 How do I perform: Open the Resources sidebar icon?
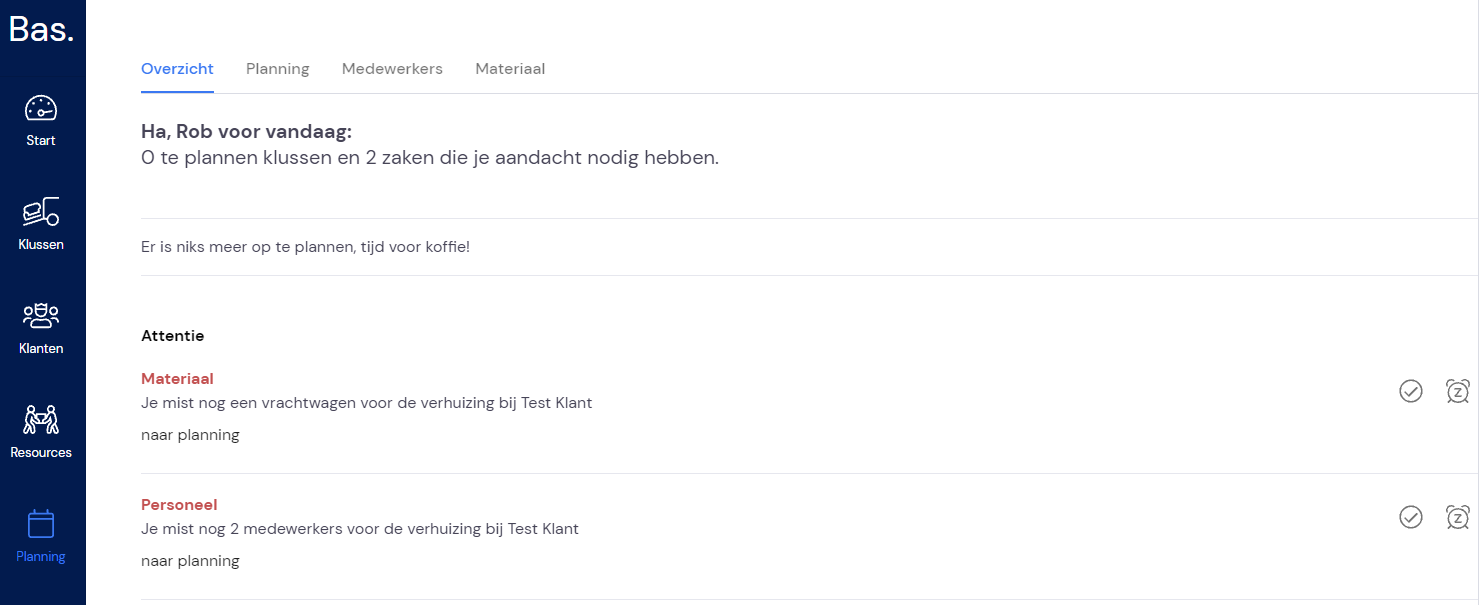41,419
